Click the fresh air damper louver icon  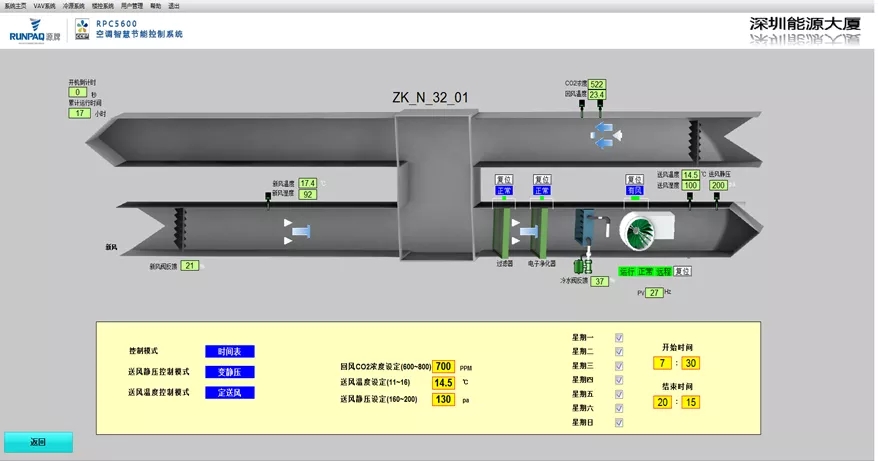[181, 229]
